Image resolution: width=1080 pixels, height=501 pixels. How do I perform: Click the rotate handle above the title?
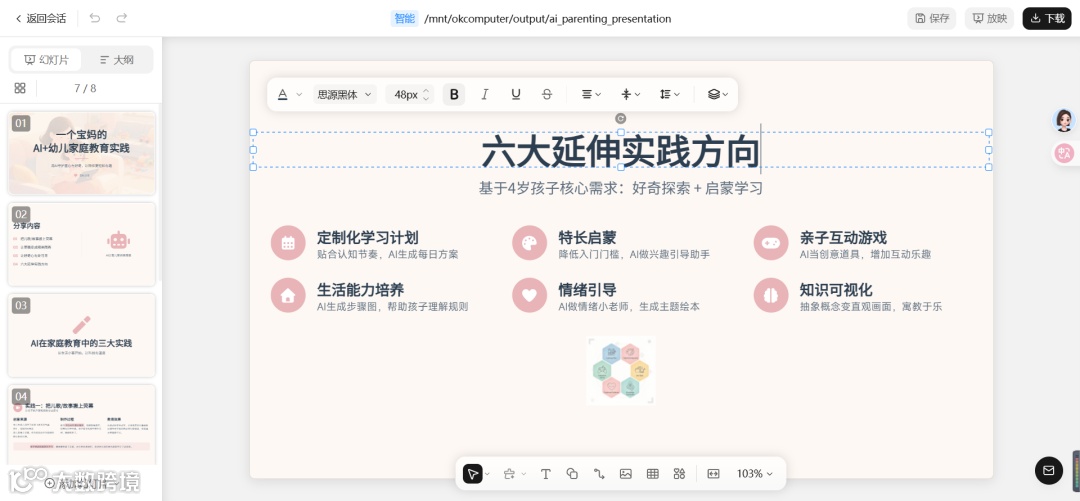tap(621, 119)
